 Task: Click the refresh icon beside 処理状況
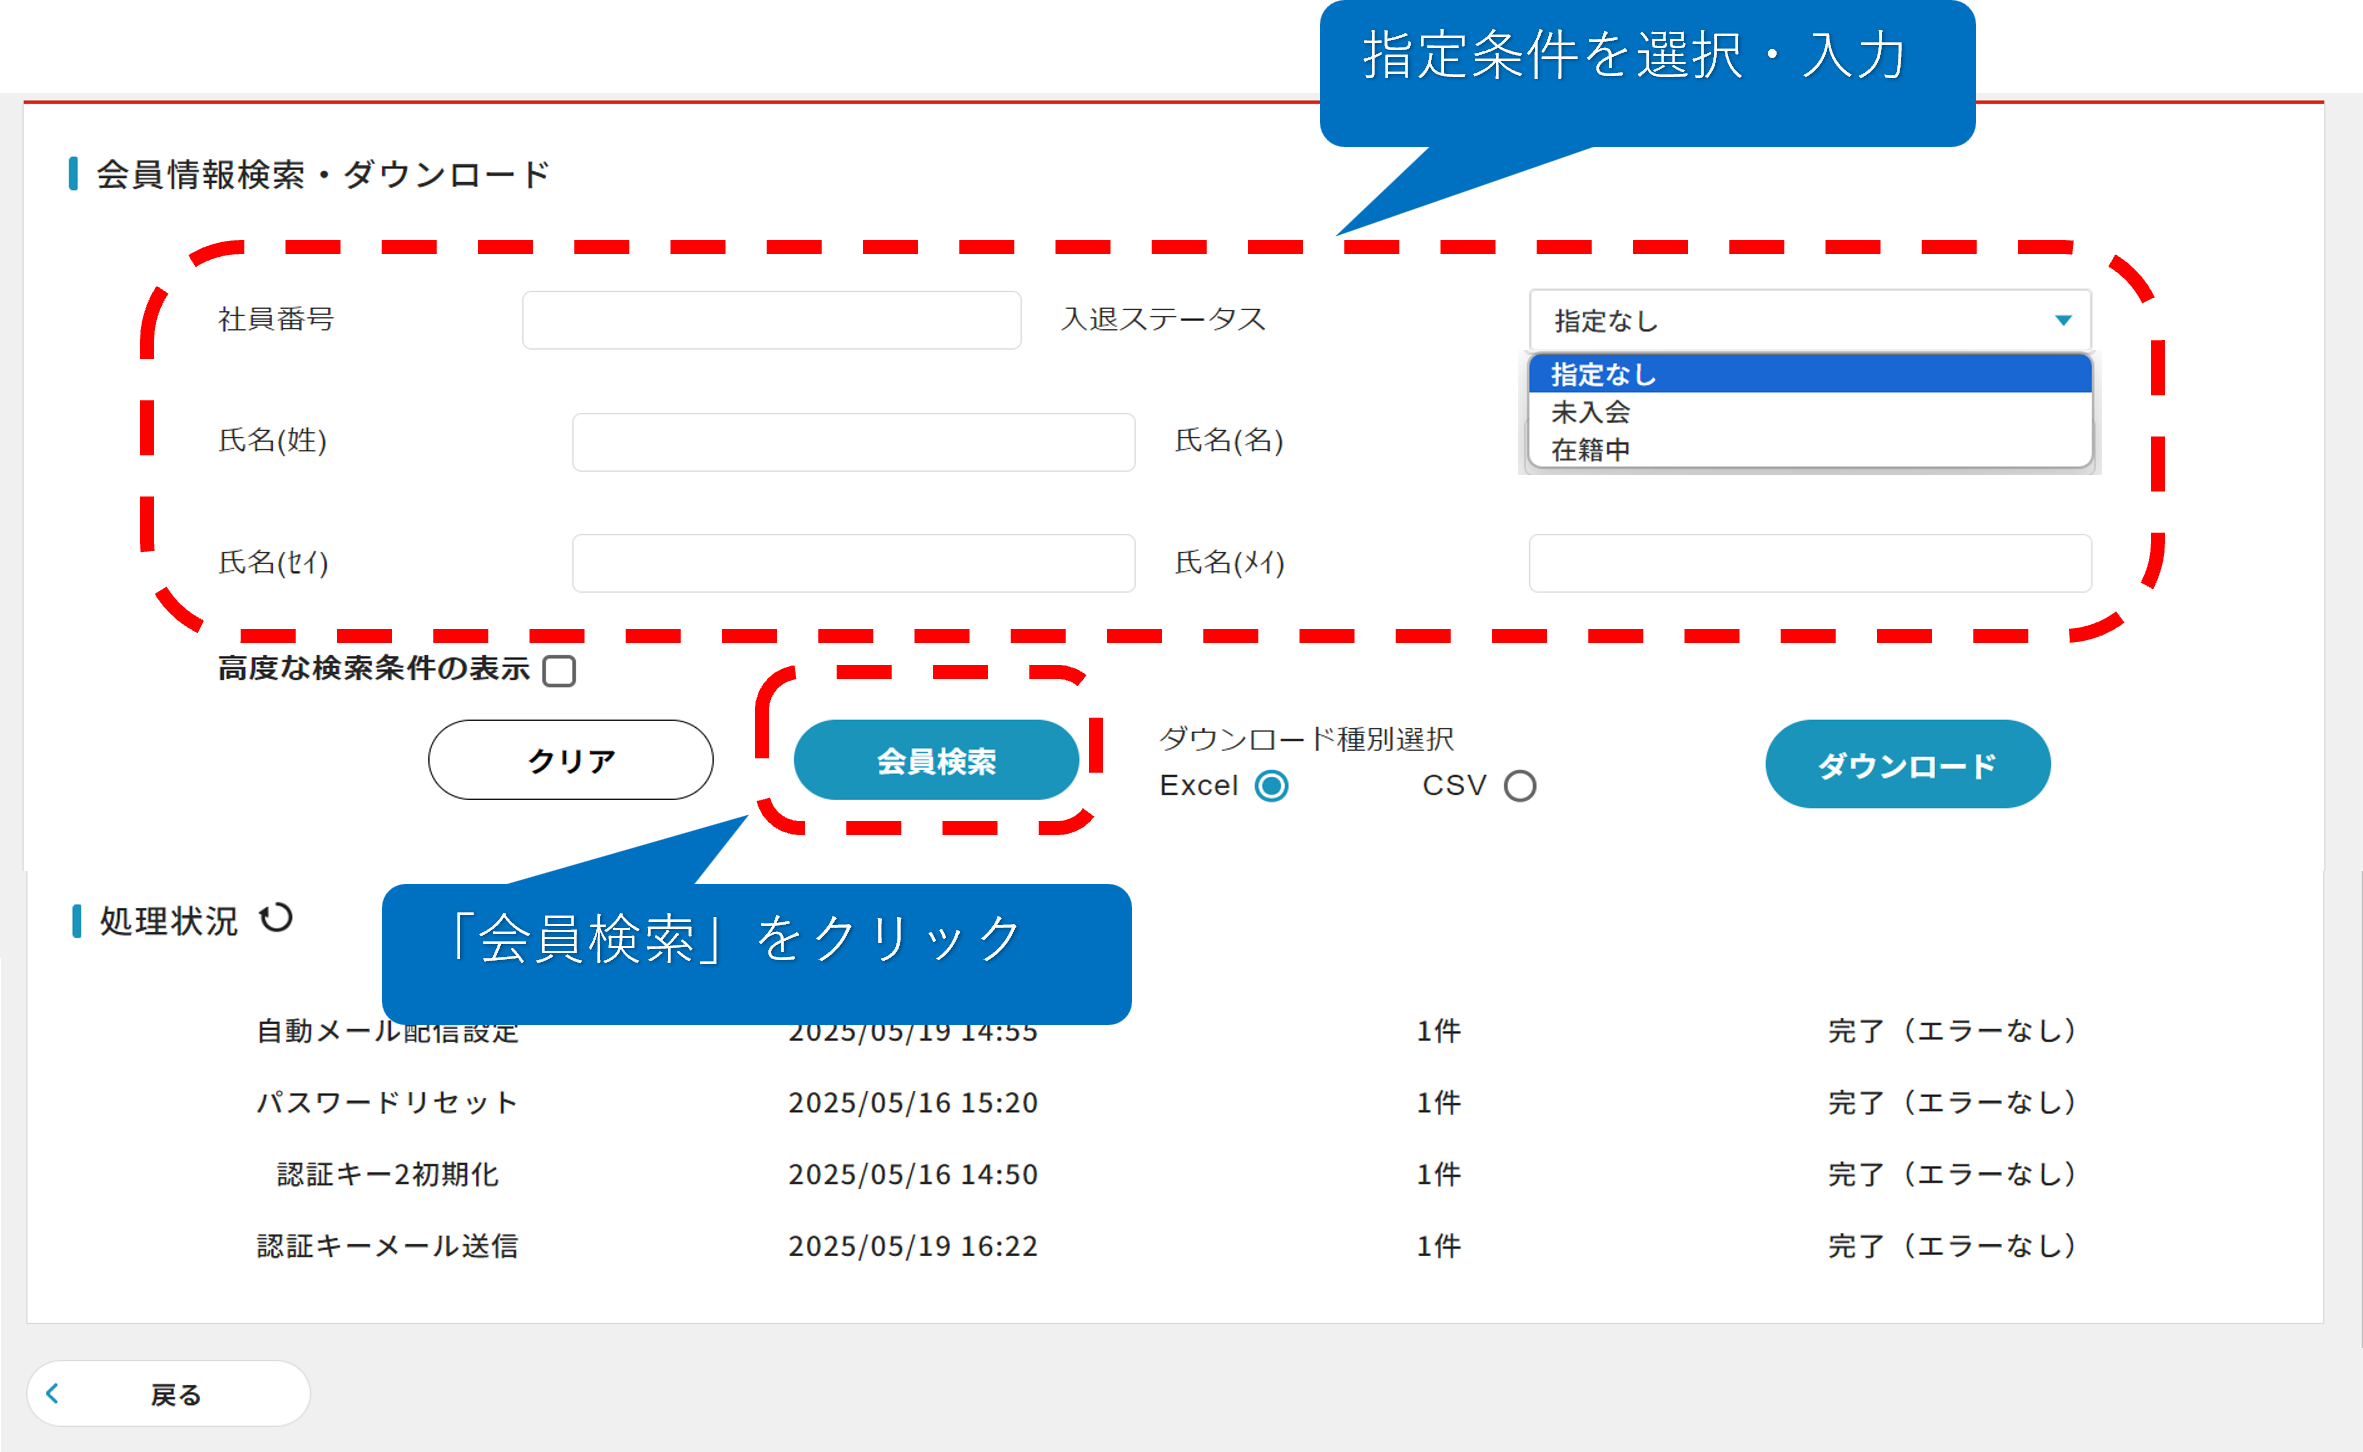276,918
